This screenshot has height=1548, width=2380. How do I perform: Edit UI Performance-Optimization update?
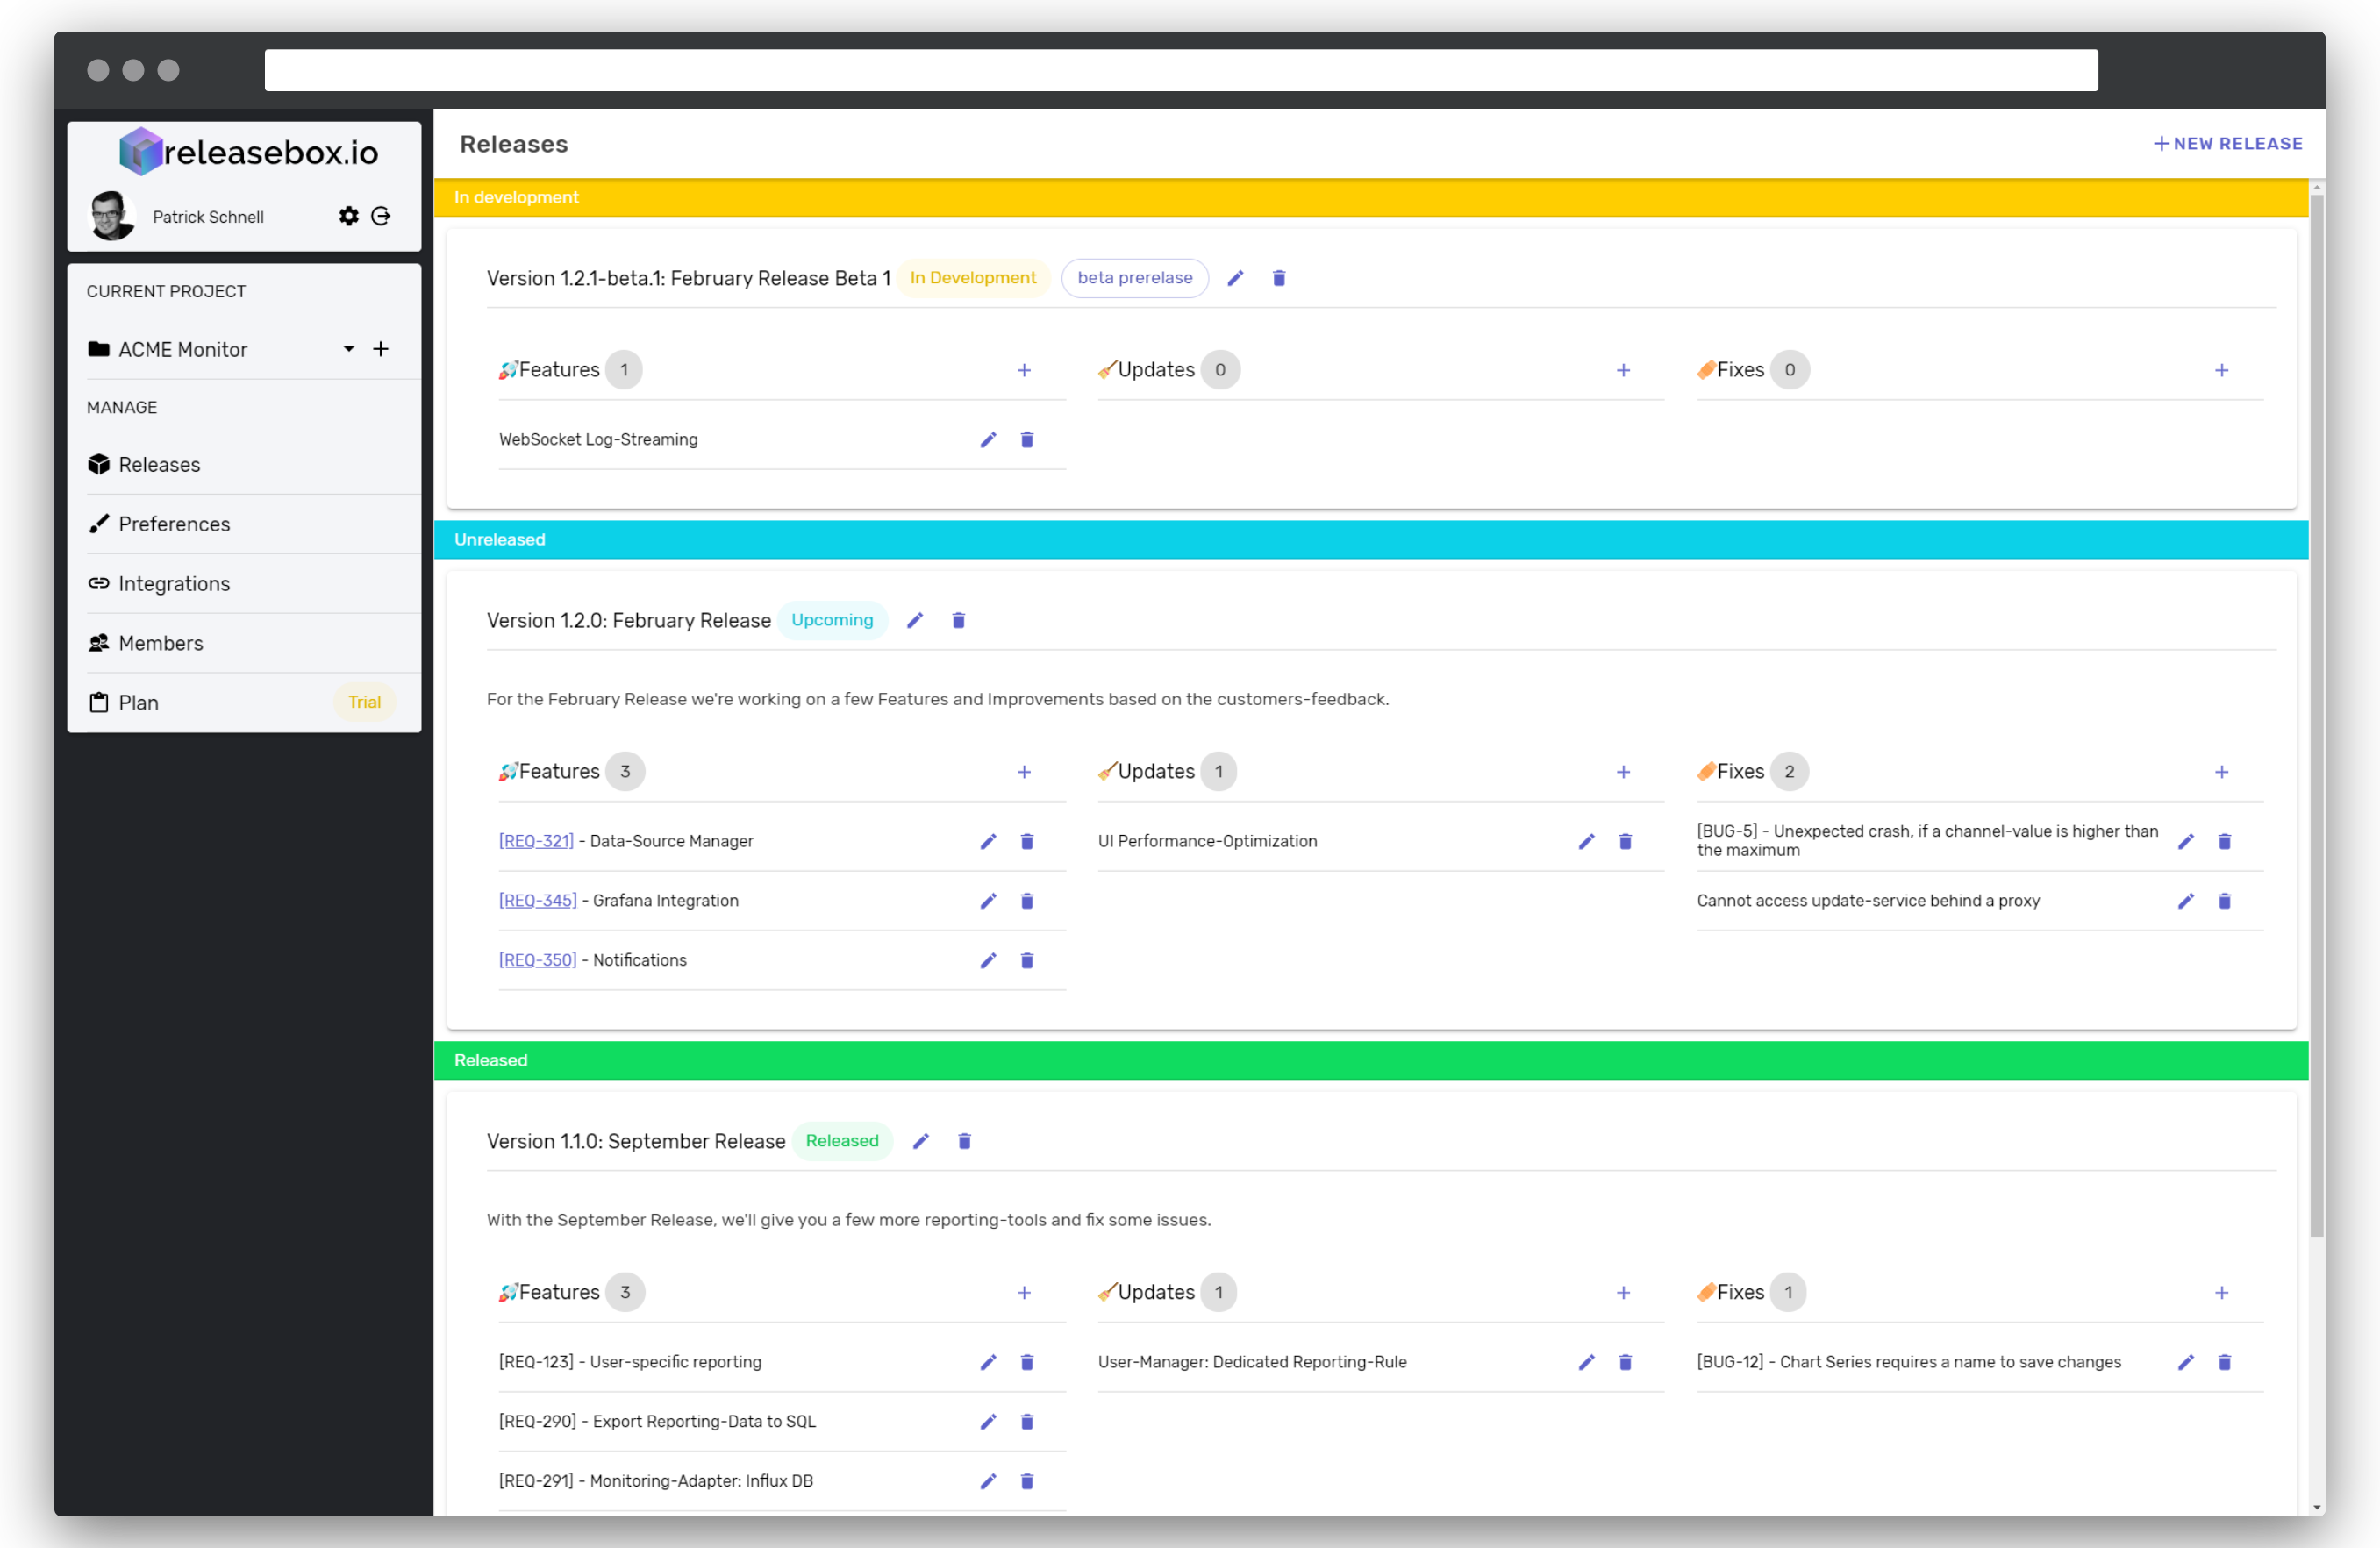[1586, 842]
